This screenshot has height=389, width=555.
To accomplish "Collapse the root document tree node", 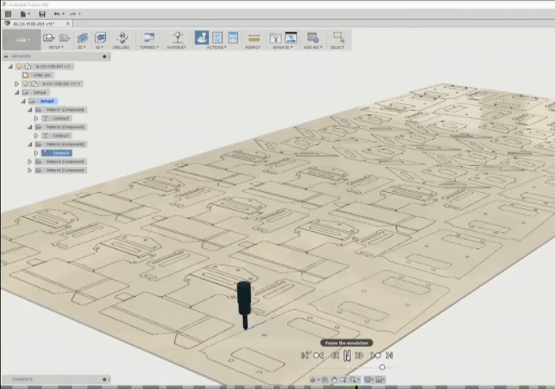I will pyautogui.click(x=11, y=67).
